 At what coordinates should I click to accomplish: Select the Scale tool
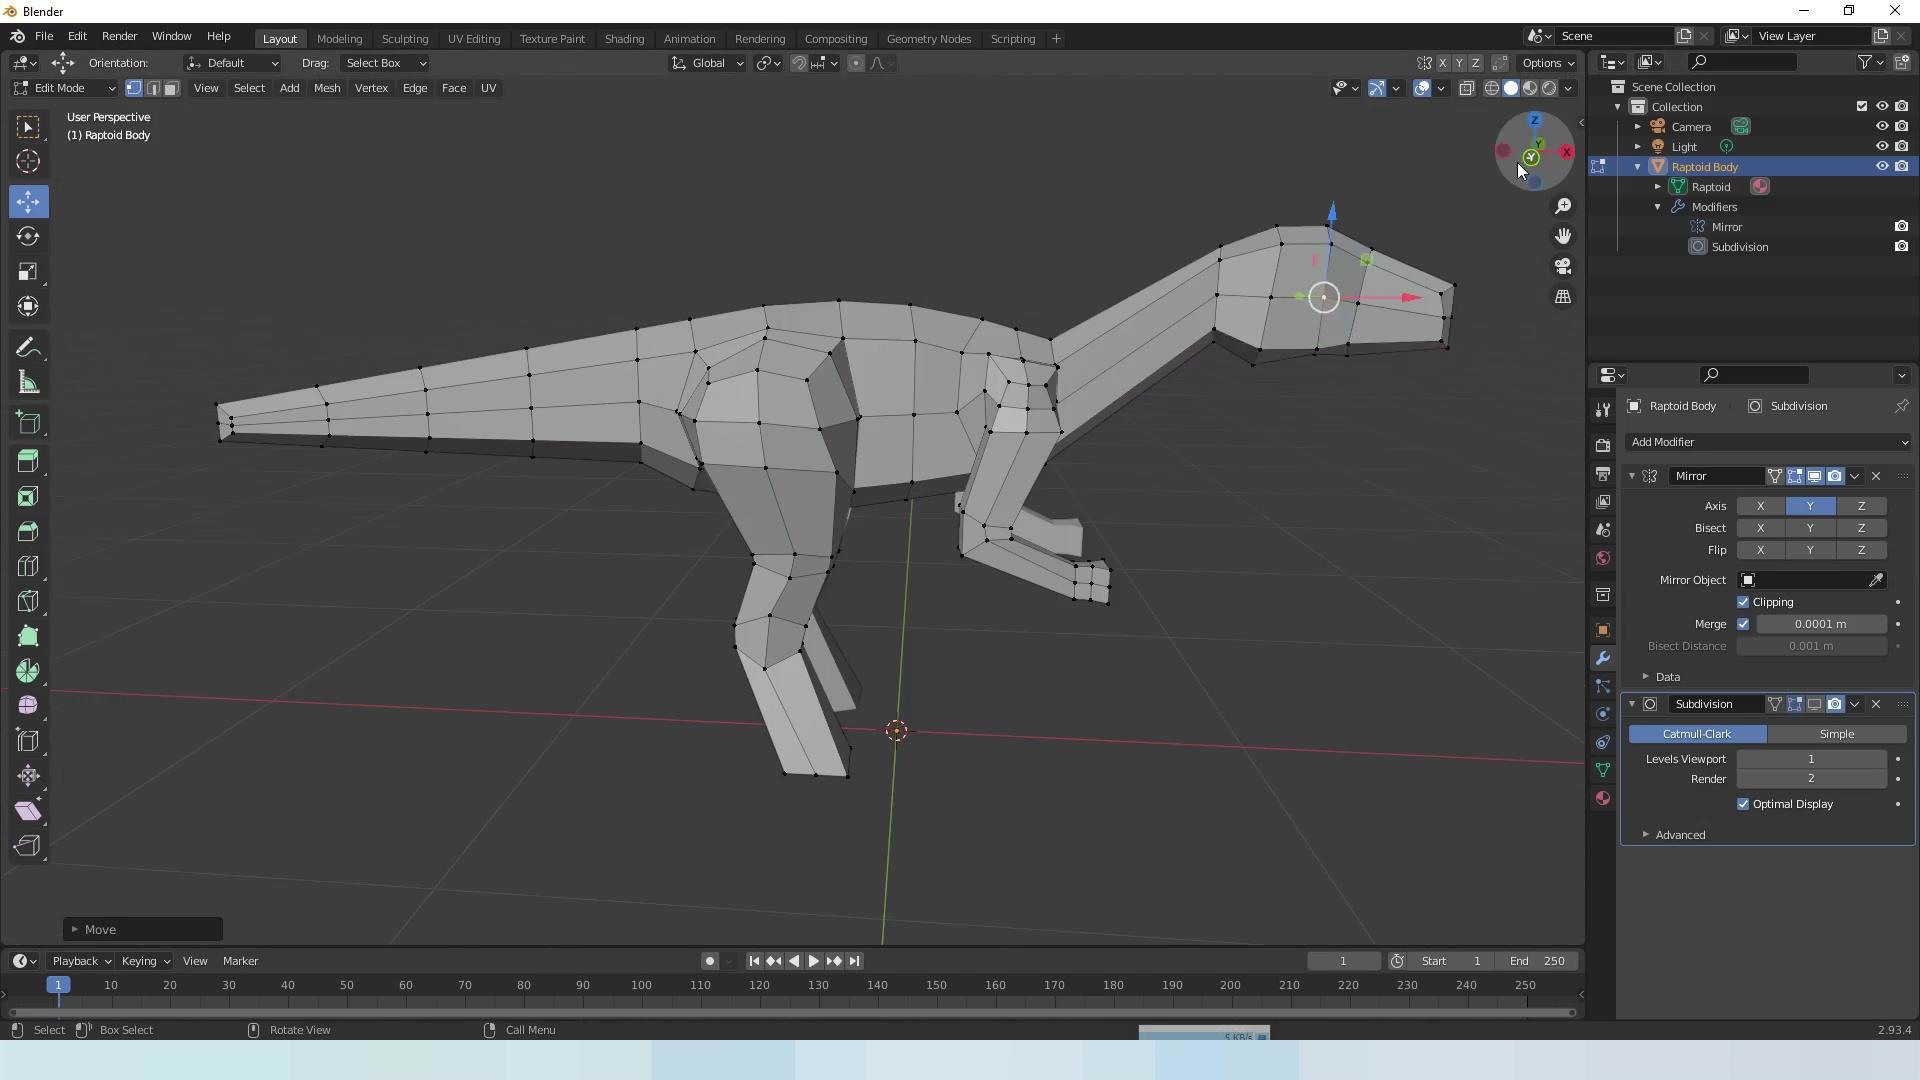pos(28,272)
